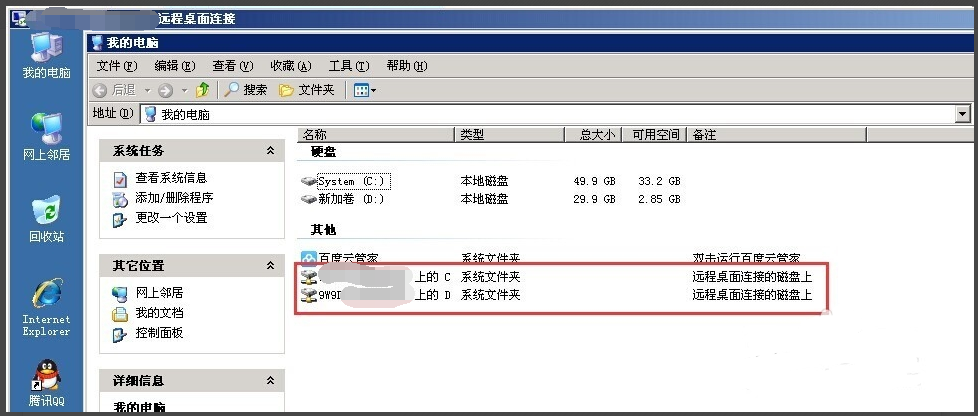Expand the address bar dropdown arrow

pos(962,114)
